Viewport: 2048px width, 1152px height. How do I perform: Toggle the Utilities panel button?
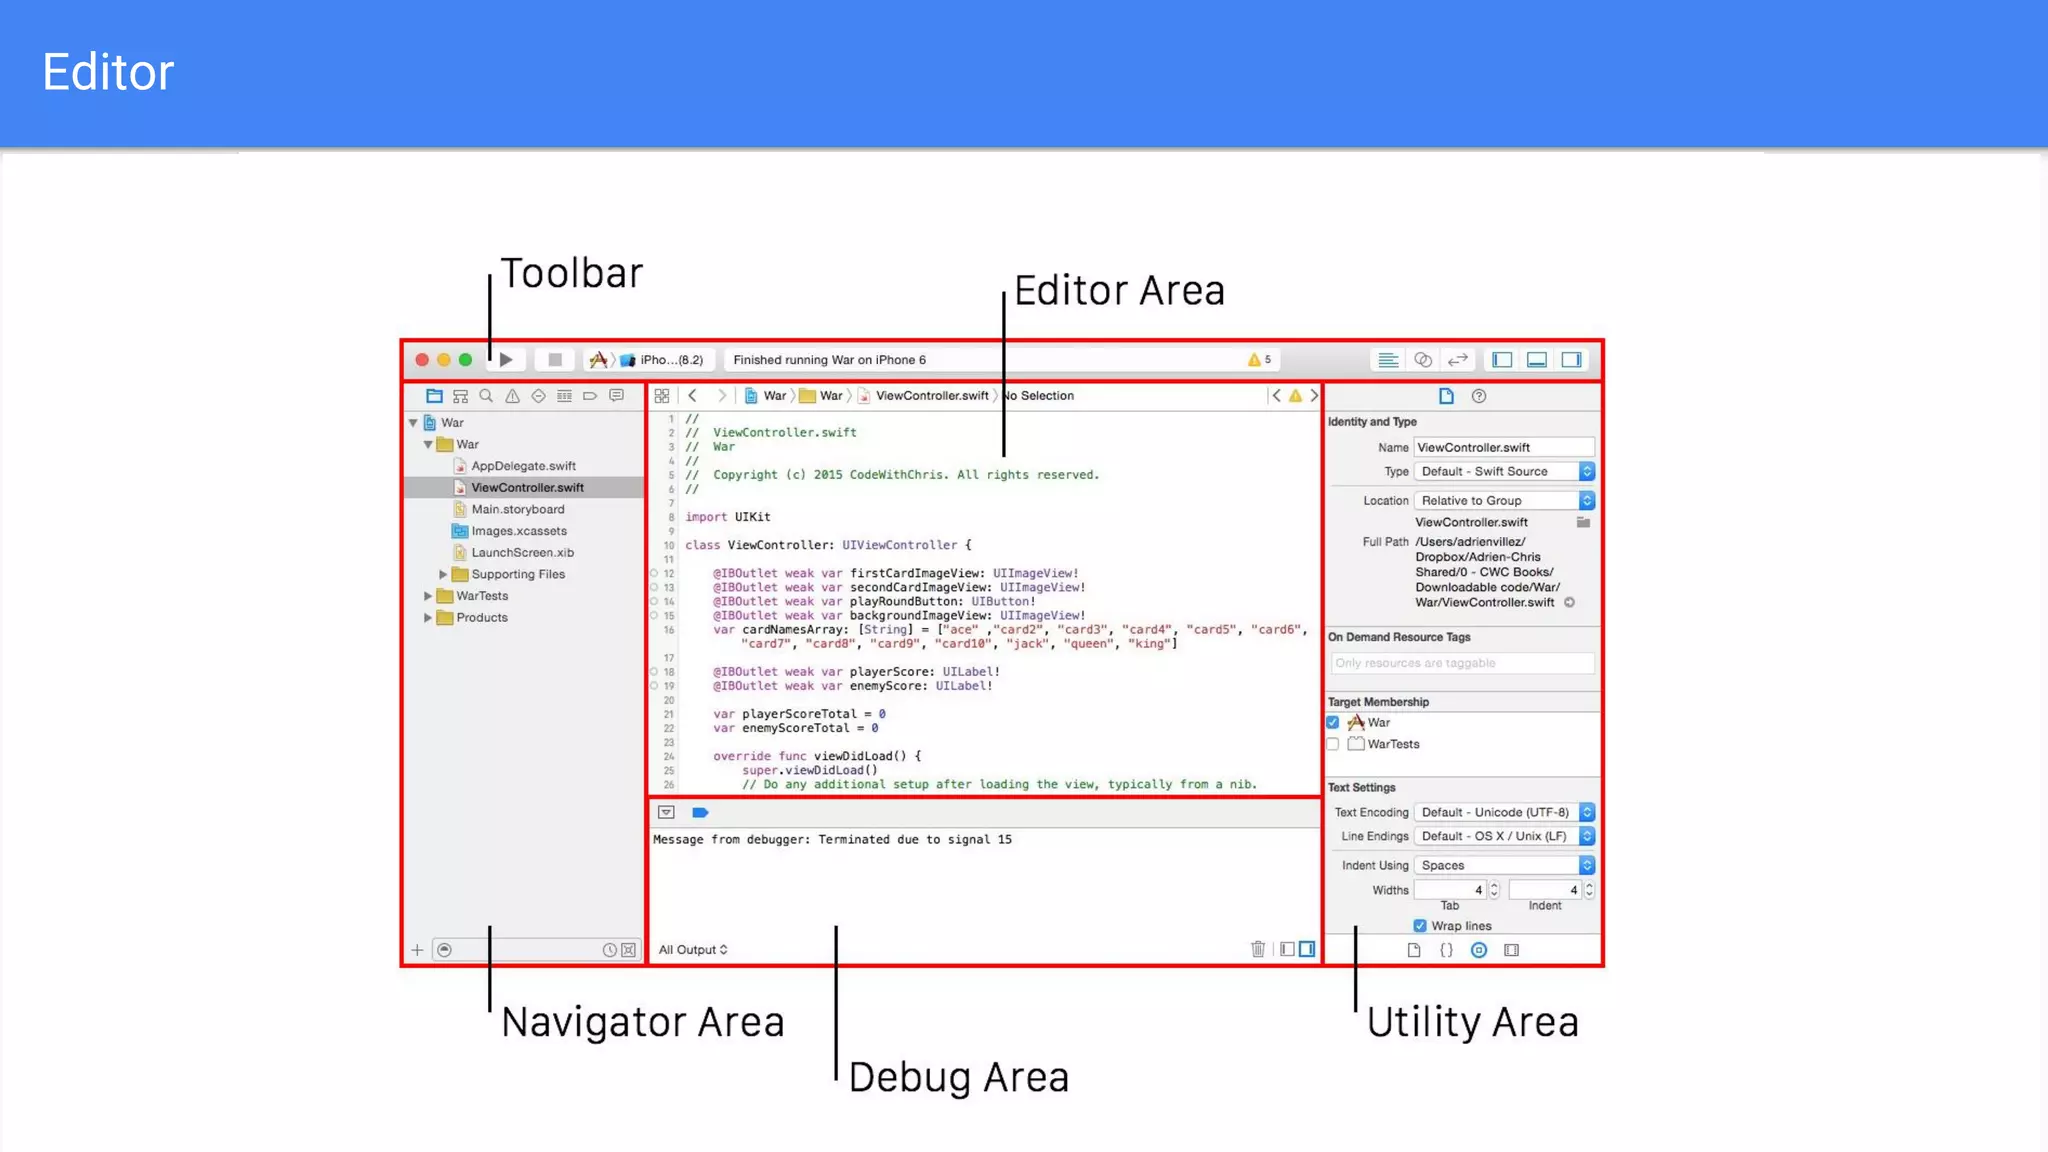1572,360
